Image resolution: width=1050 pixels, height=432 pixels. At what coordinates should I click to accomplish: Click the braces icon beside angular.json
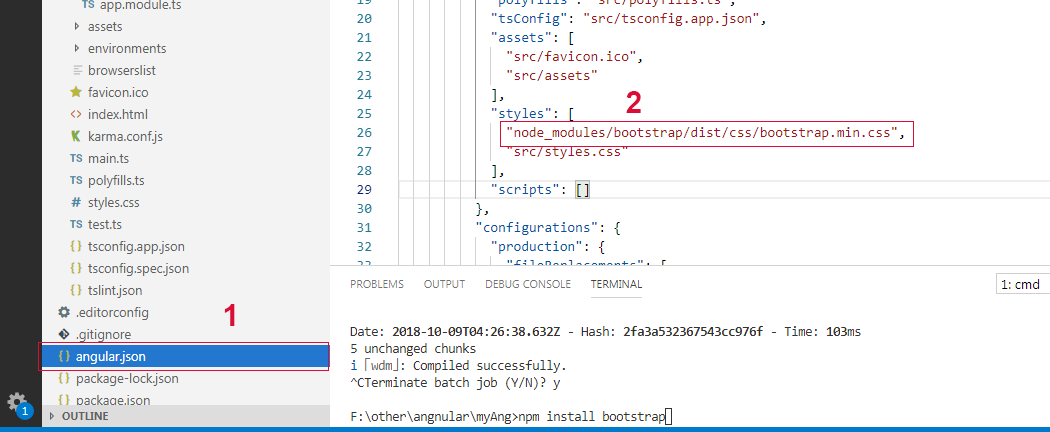[64, 356]
